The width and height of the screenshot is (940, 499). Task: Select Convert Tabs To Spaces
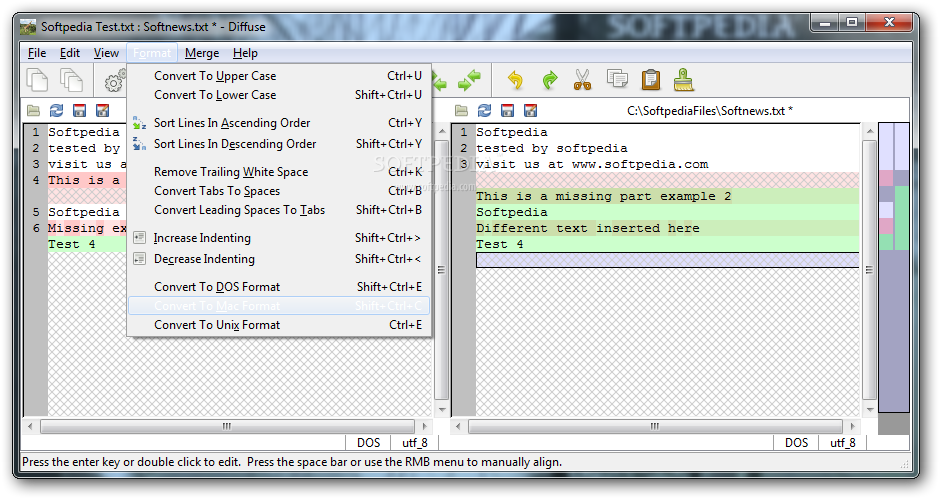tap(279, 191)
